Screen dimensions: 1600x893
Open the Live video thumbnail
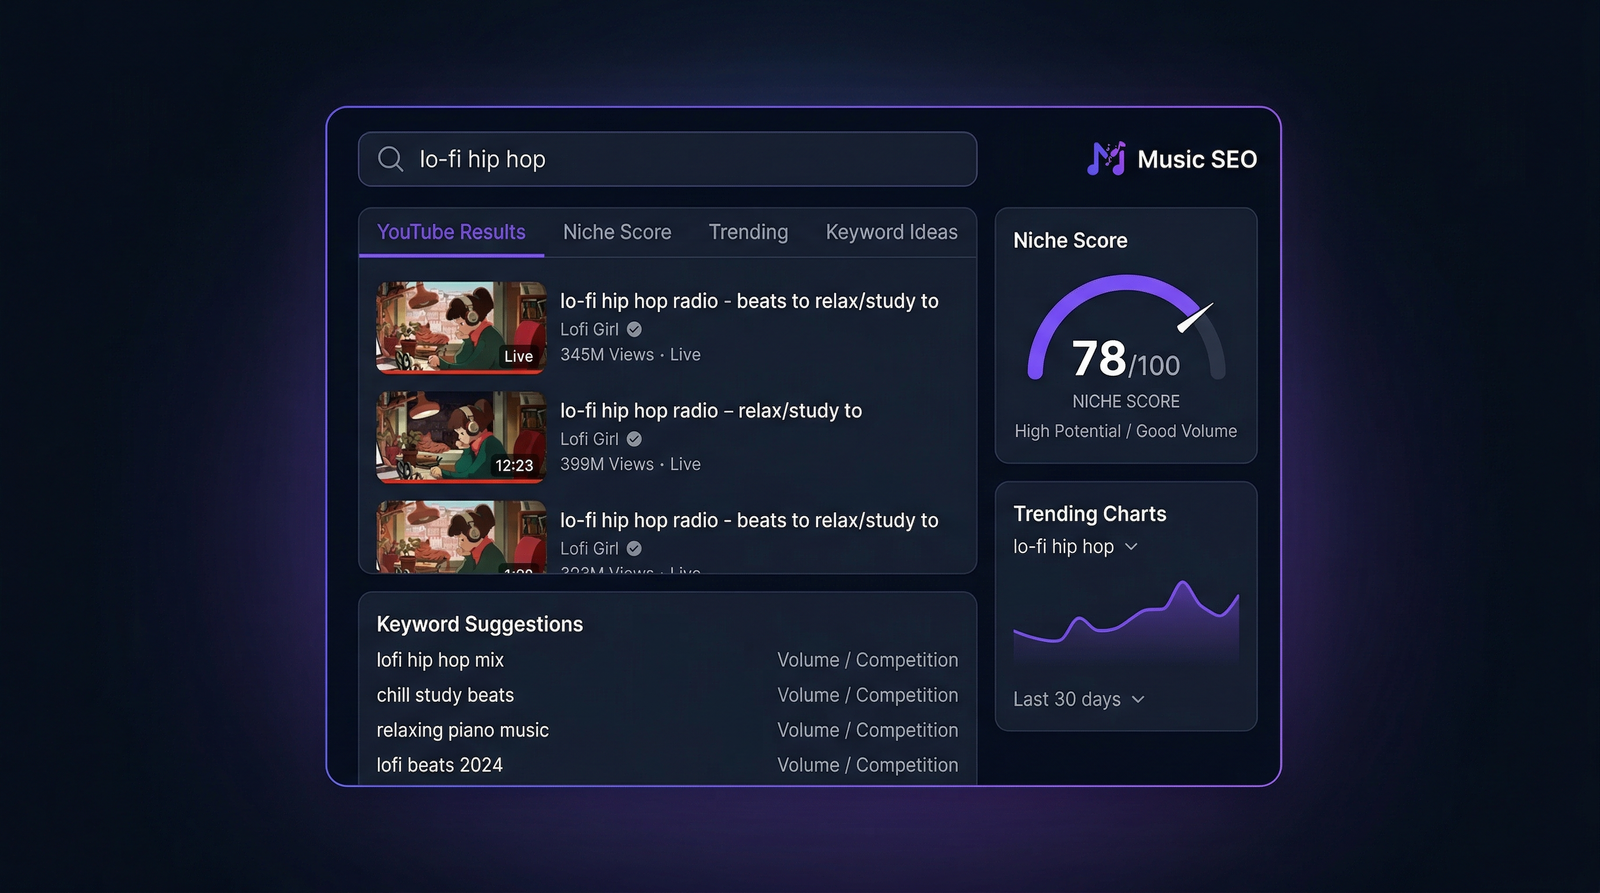(461, 328)
